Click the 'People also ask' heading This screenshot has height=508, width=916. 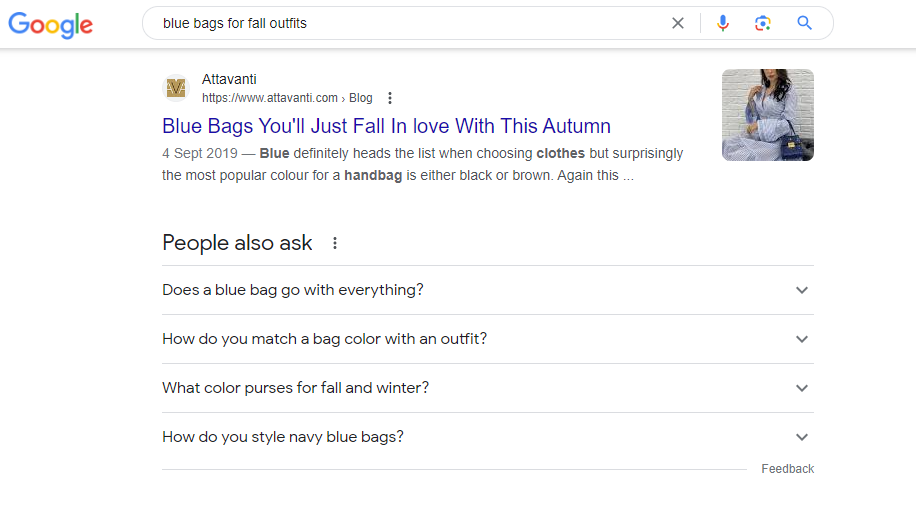pos(237,243)
